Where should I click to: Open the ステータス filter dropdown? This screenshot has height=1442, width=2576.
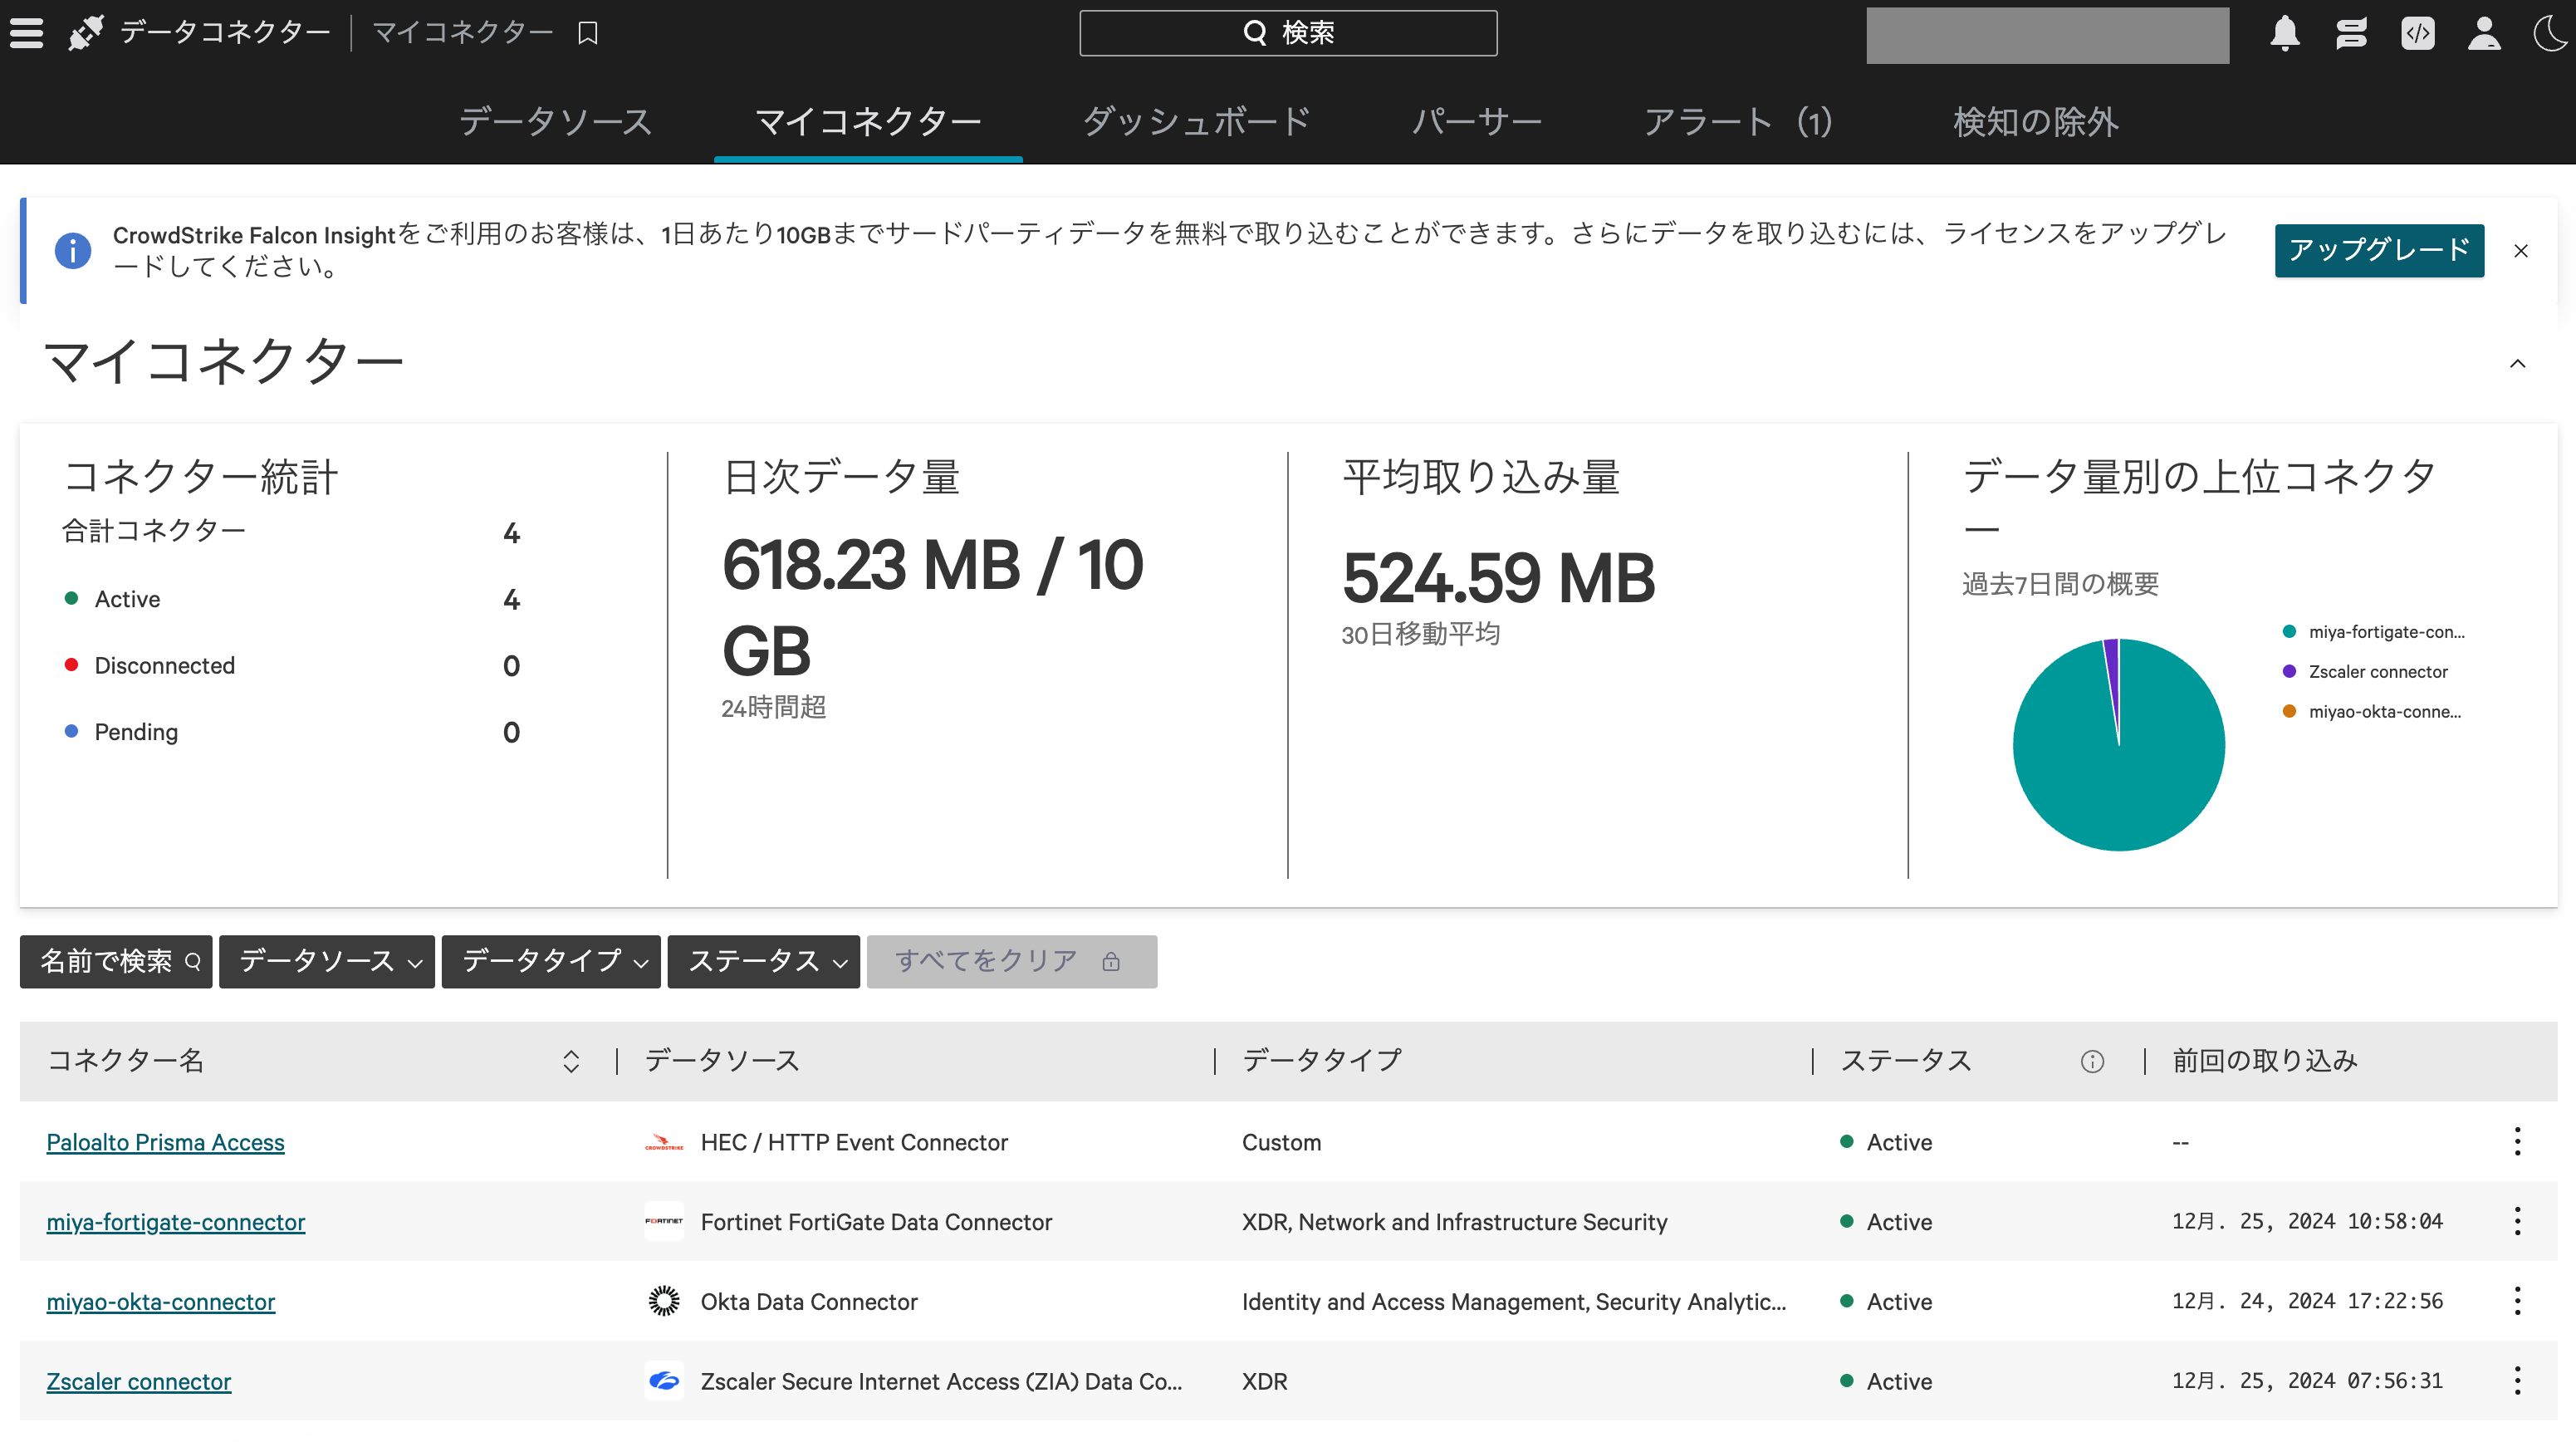pos(764,962)
